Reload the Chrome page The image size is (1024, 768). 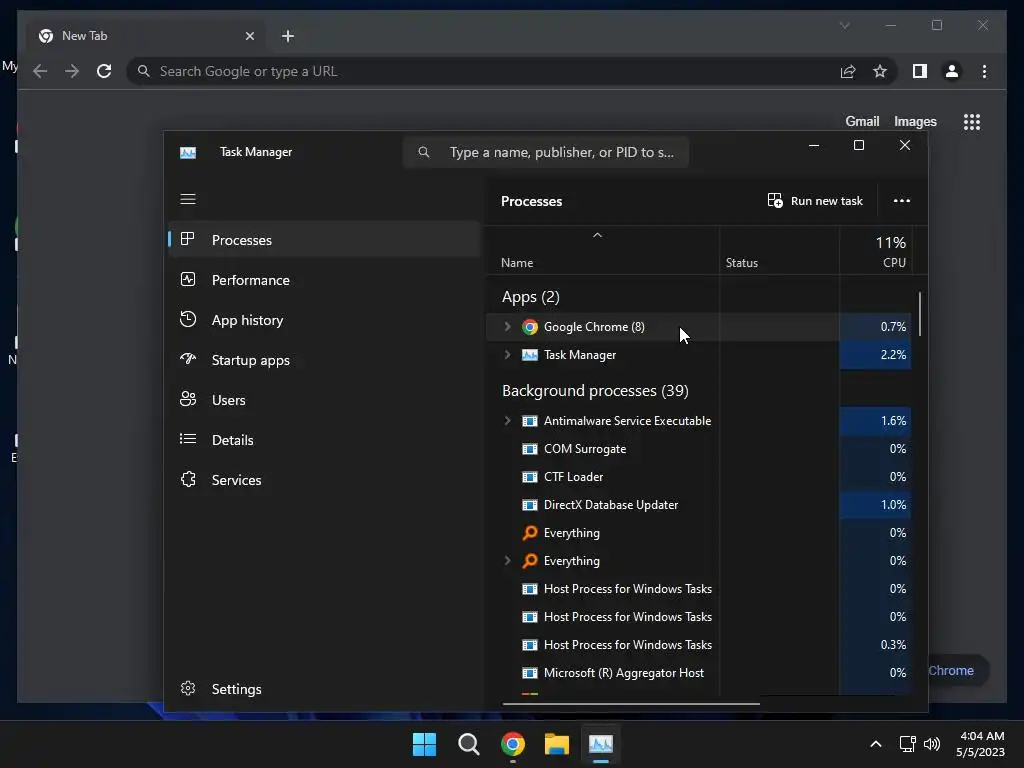104,71
